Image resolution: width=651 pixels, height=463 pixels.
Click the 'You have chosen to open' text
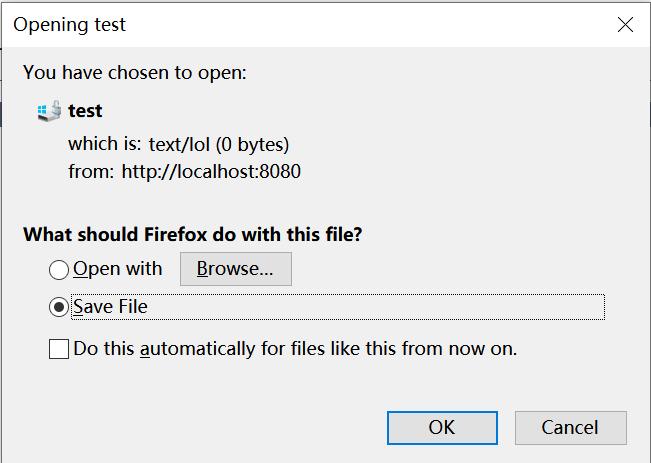tap(134, 73)
